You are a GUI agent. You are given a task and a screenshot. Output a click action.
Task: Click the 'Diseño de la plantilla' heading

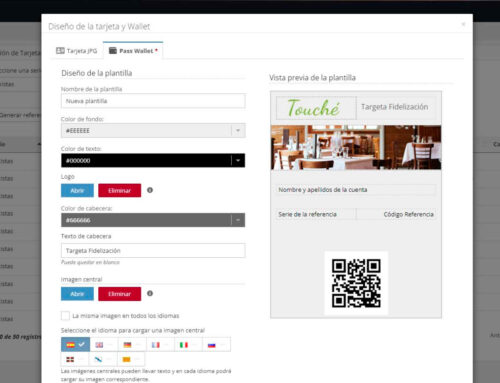pyautogui.click(x=97, y=73)
